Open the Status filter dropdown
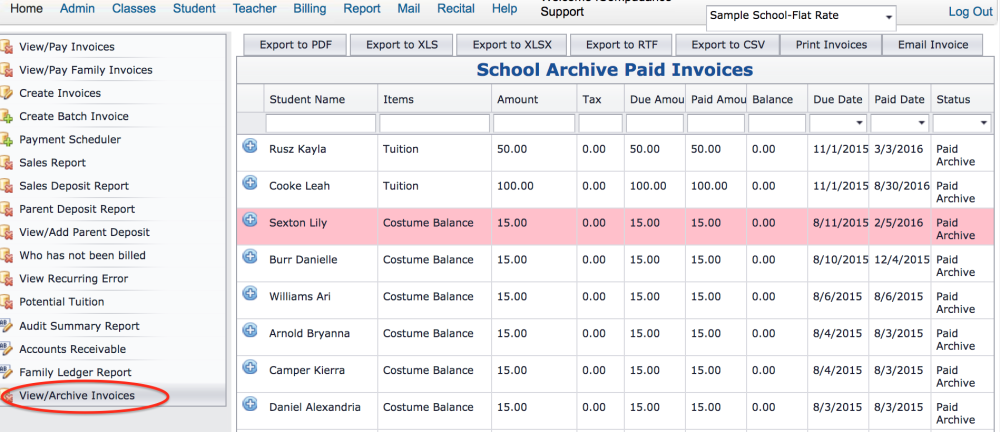This screenshot has height=432, width=1000. click(983, 123)
